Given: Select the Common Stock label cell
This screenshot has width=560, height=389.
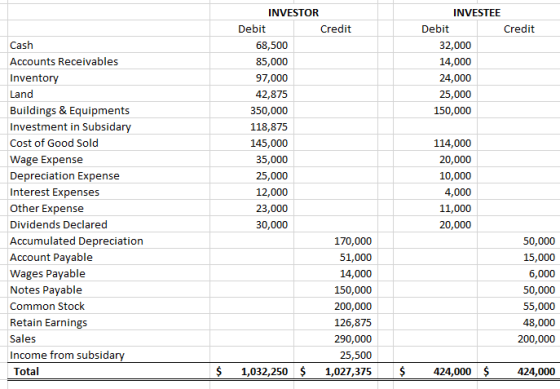Looking at the screenshot, I should point(47,306).
